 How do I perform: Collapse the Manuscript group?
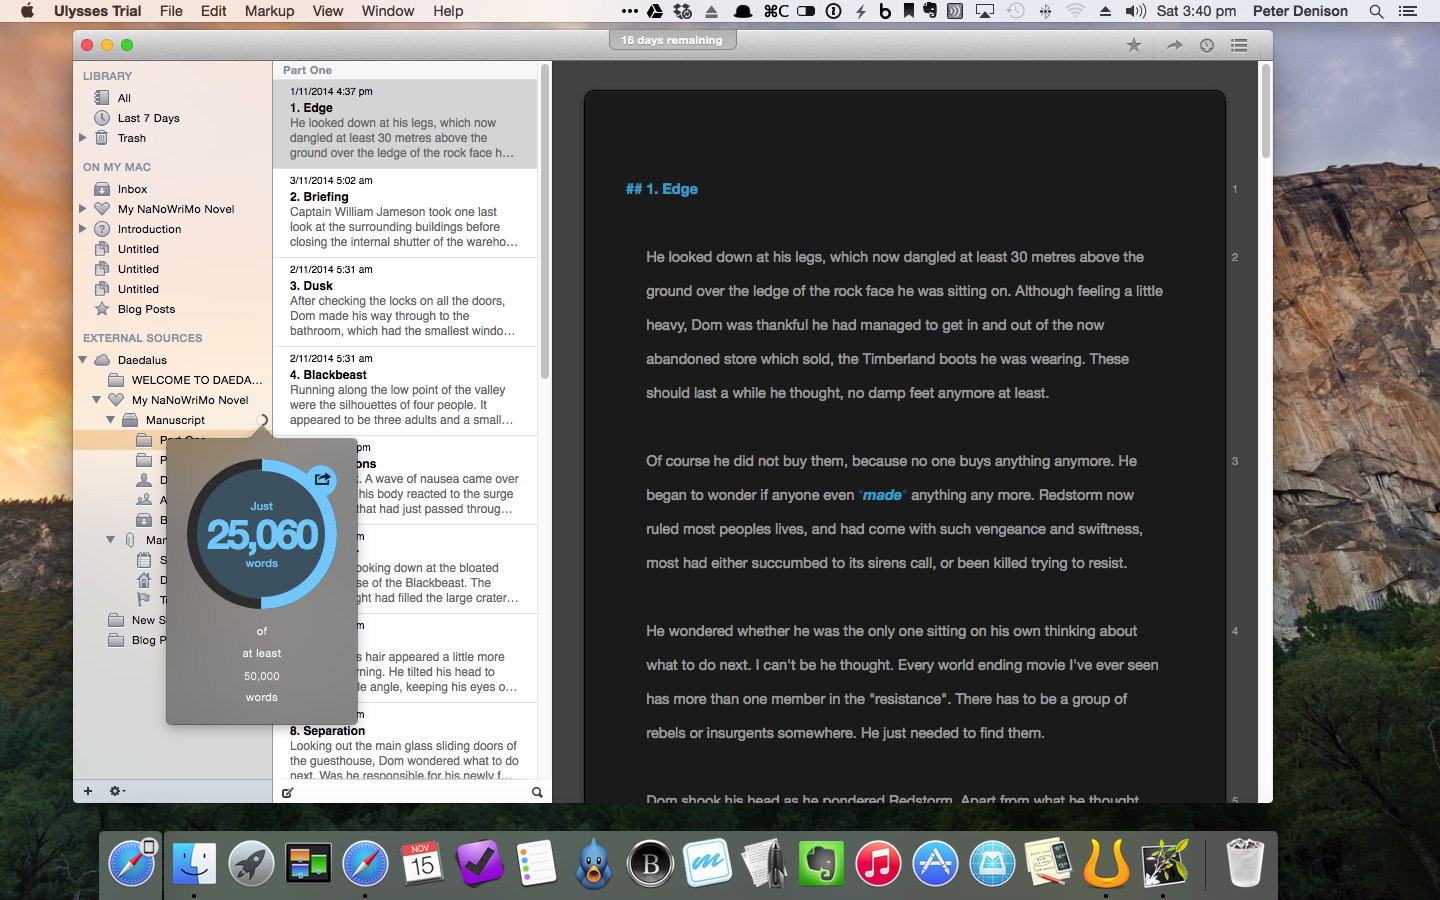coord(111,420)
